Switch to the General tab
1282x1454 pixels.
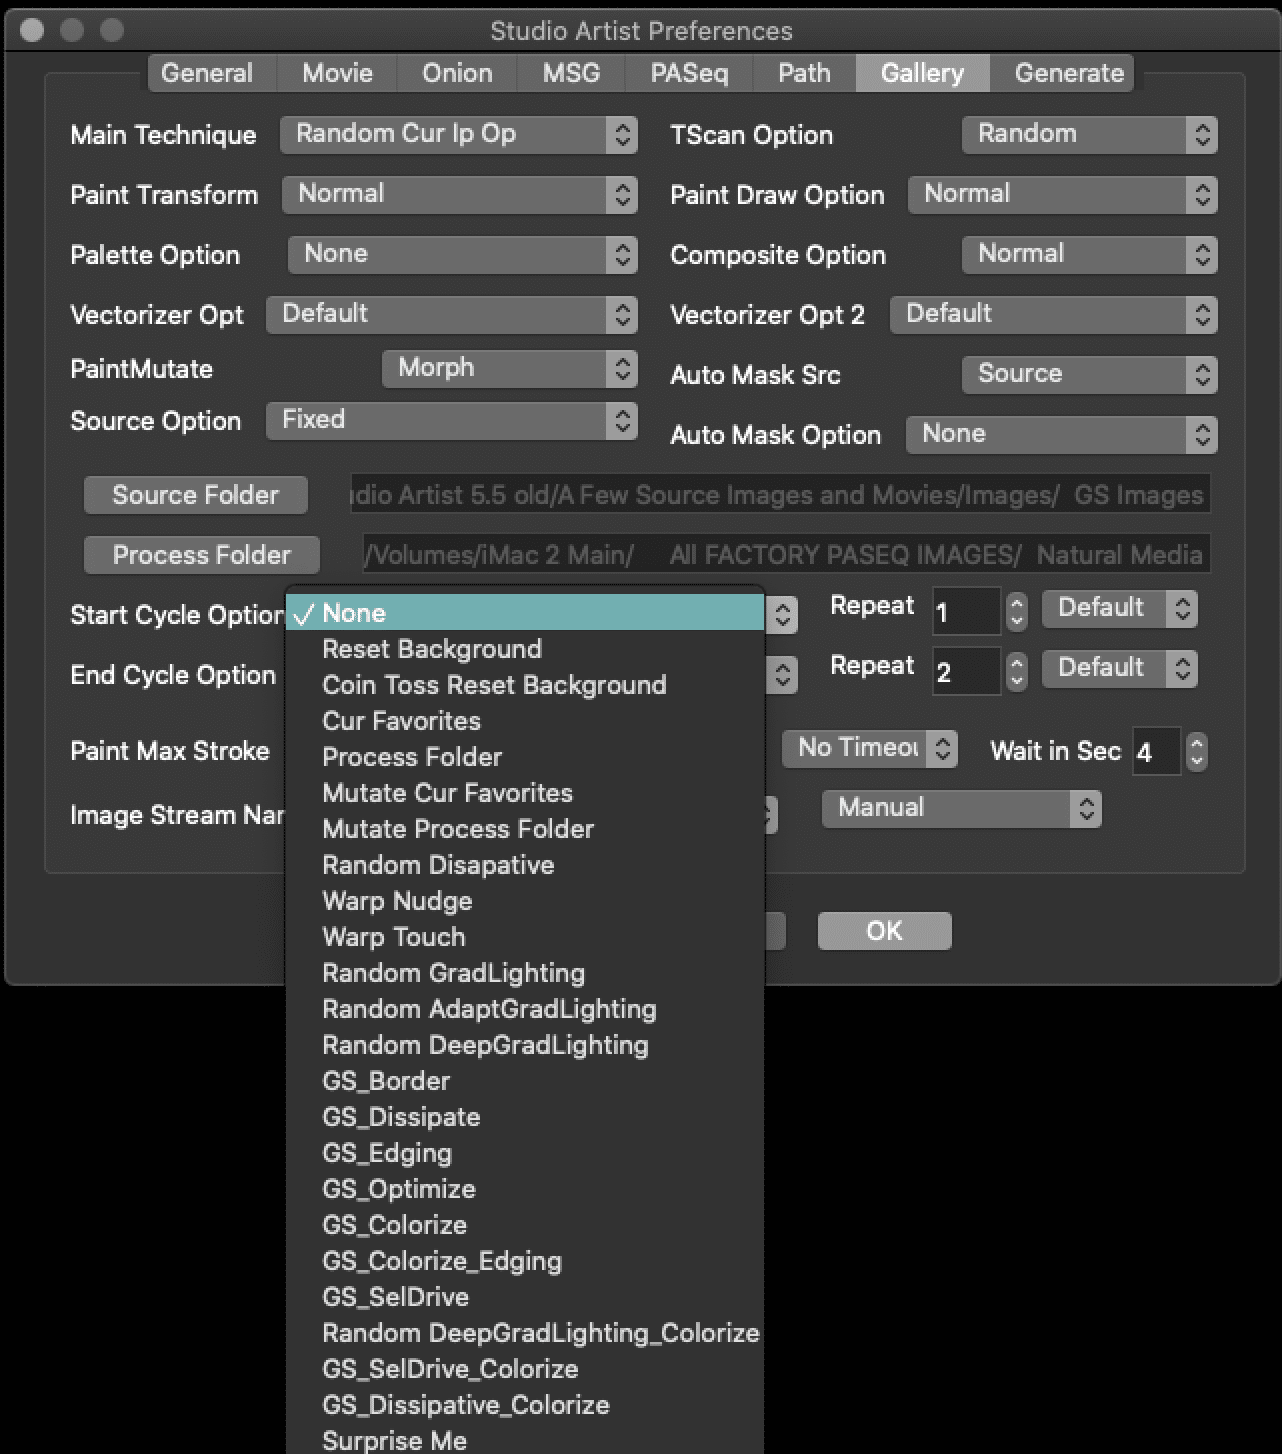(x=211, y=73)
